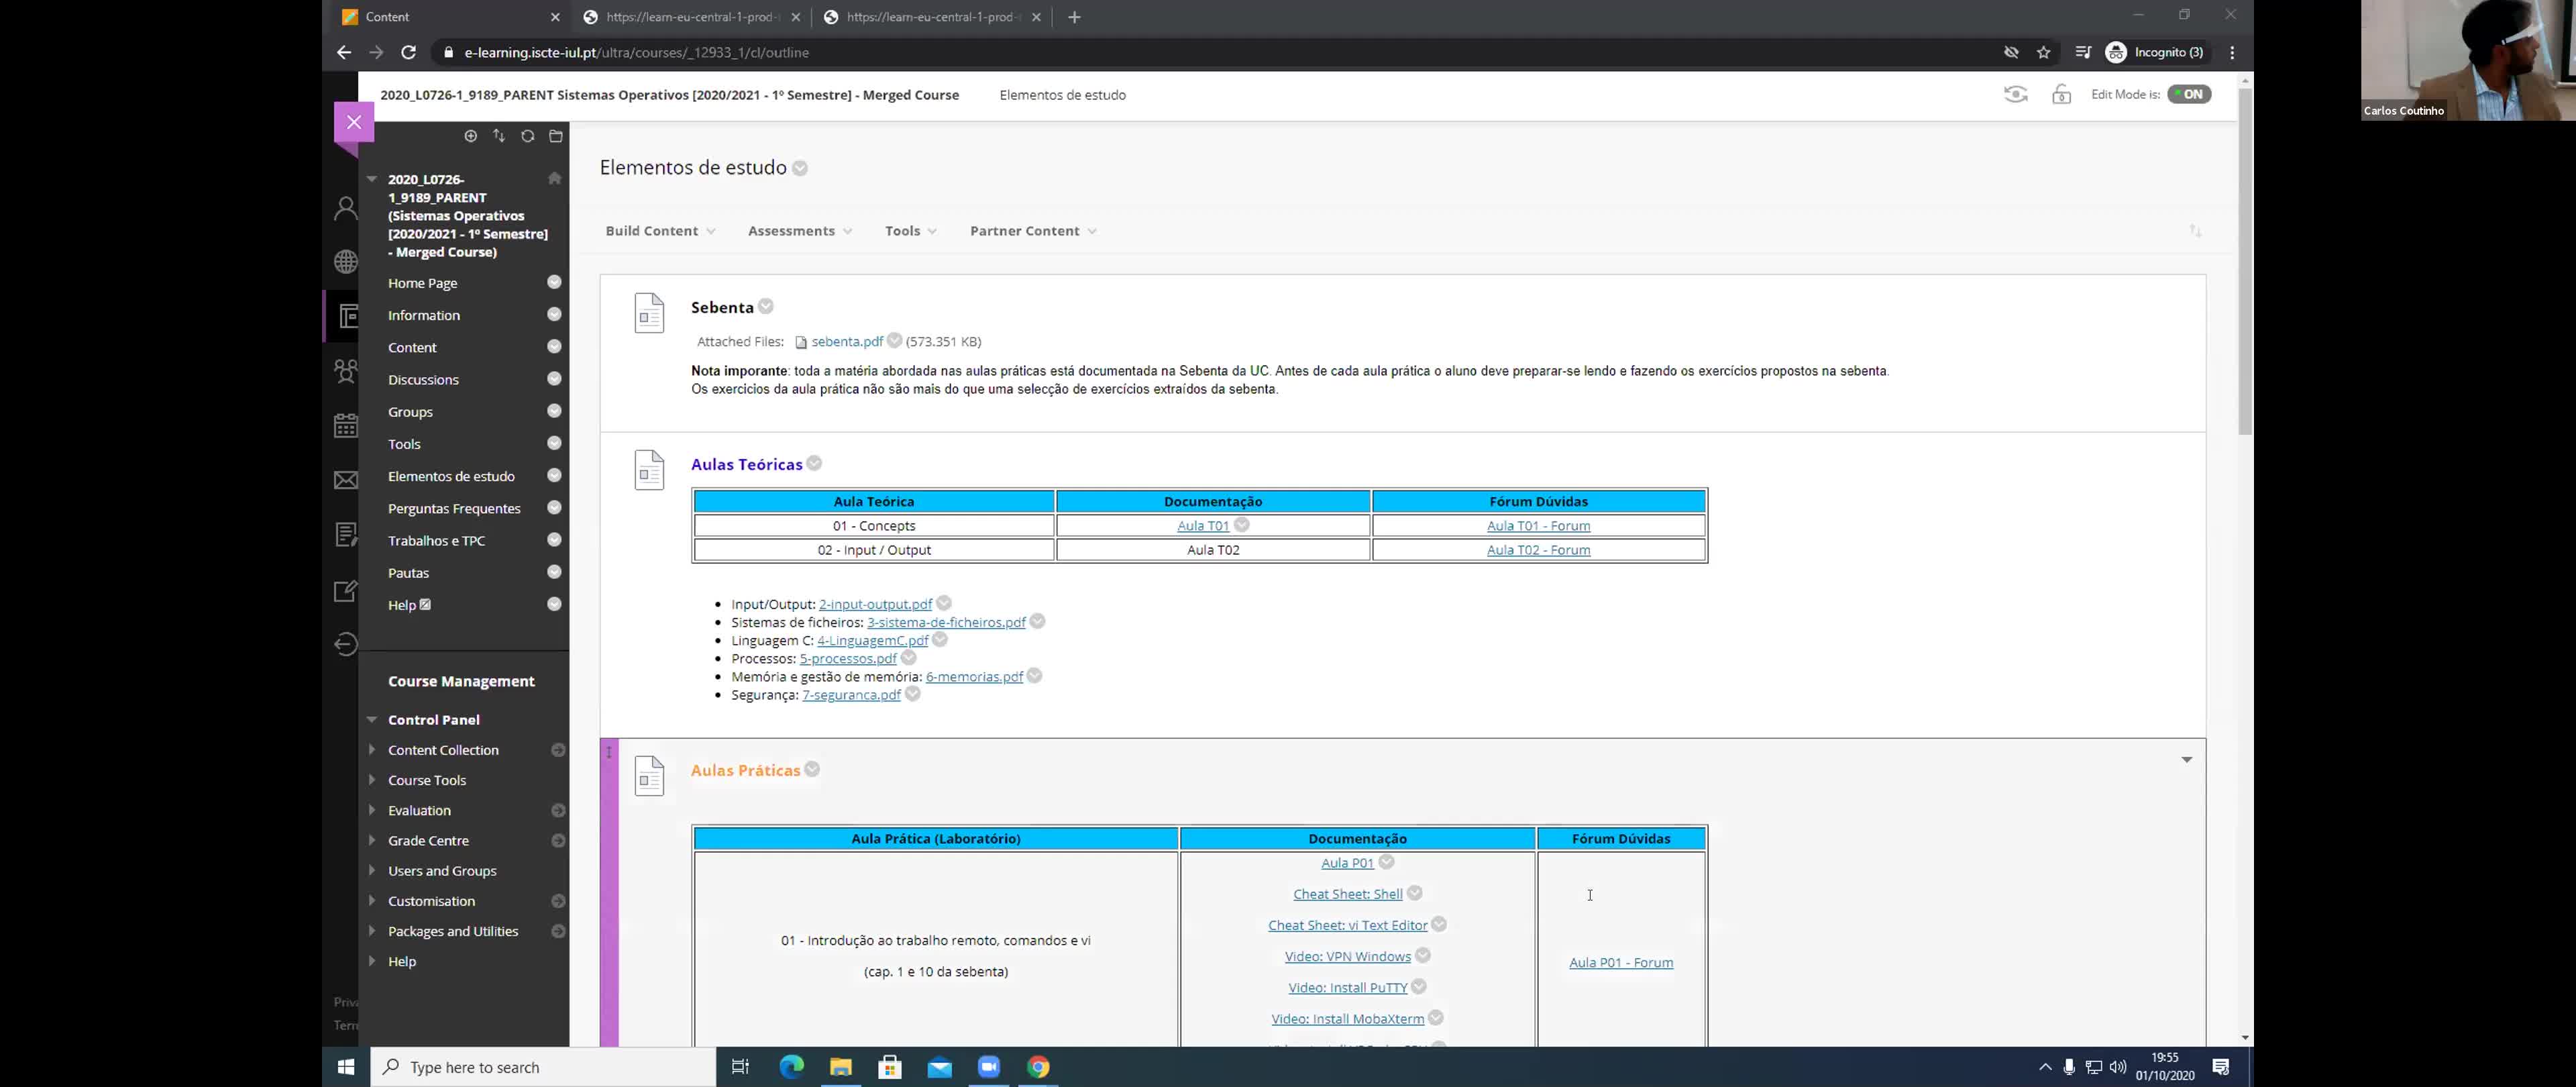The width and height of the screenshot is (2576, 1087).
Task: Collapse the Aulas Práticas section
Action: pos(2188,760)
